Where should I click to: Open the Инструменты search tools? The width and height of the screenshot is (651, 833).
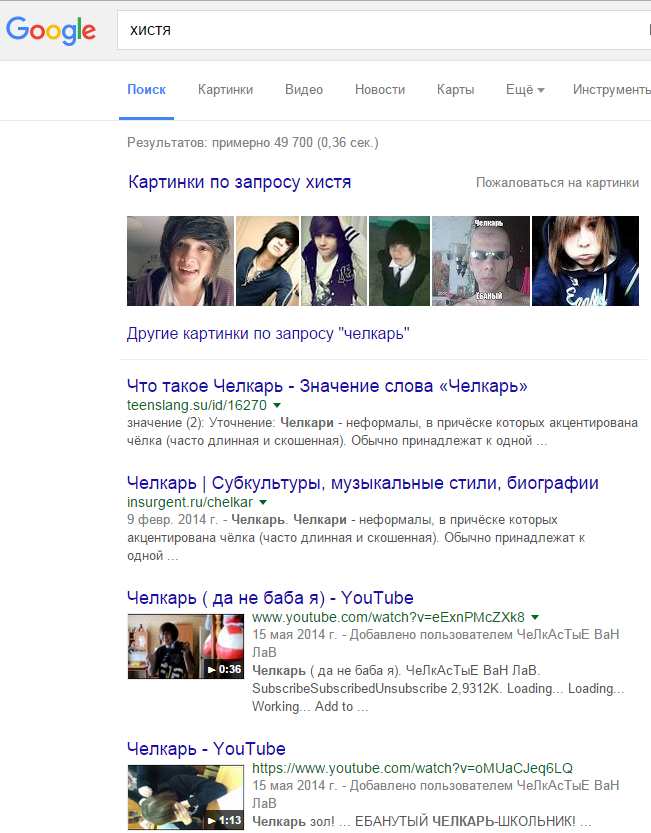[x=610, y=90]
